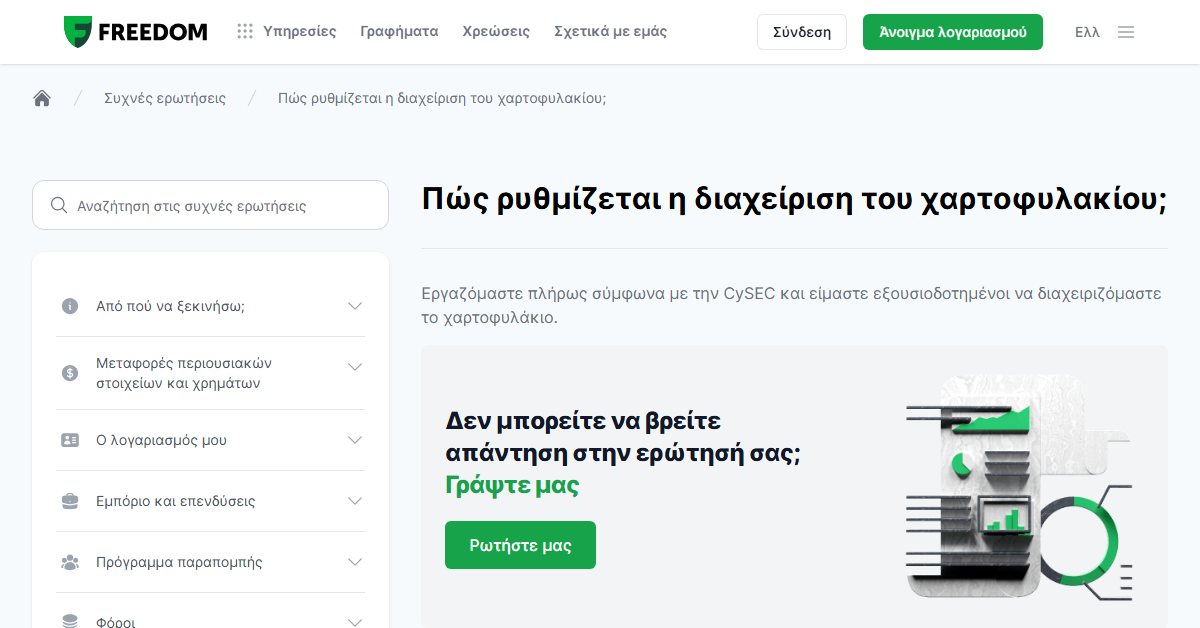Click the CySEC answer paragraph

click(x=791, y=306)
